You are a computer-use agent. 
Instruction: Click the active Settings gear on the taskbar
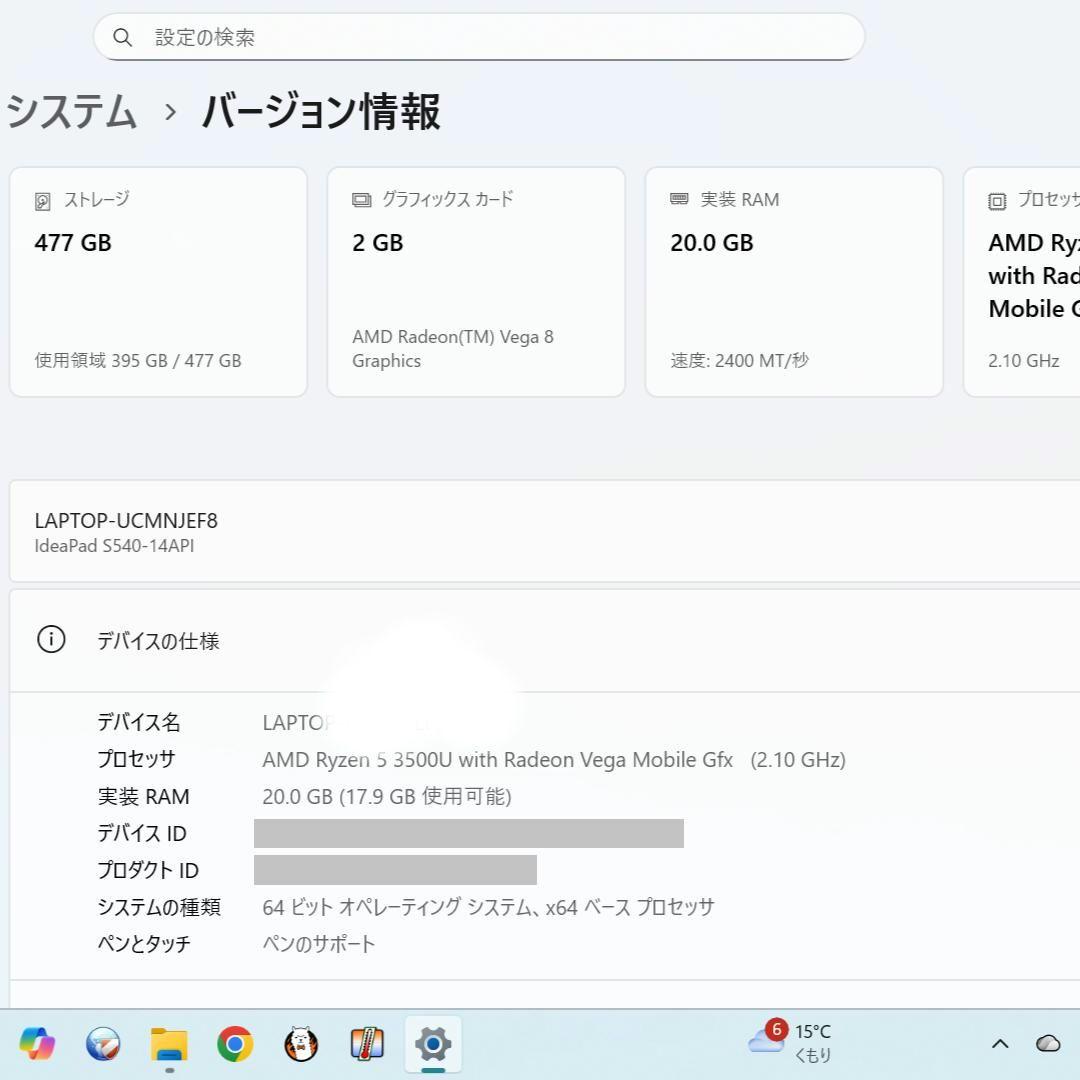(432, 1043)
